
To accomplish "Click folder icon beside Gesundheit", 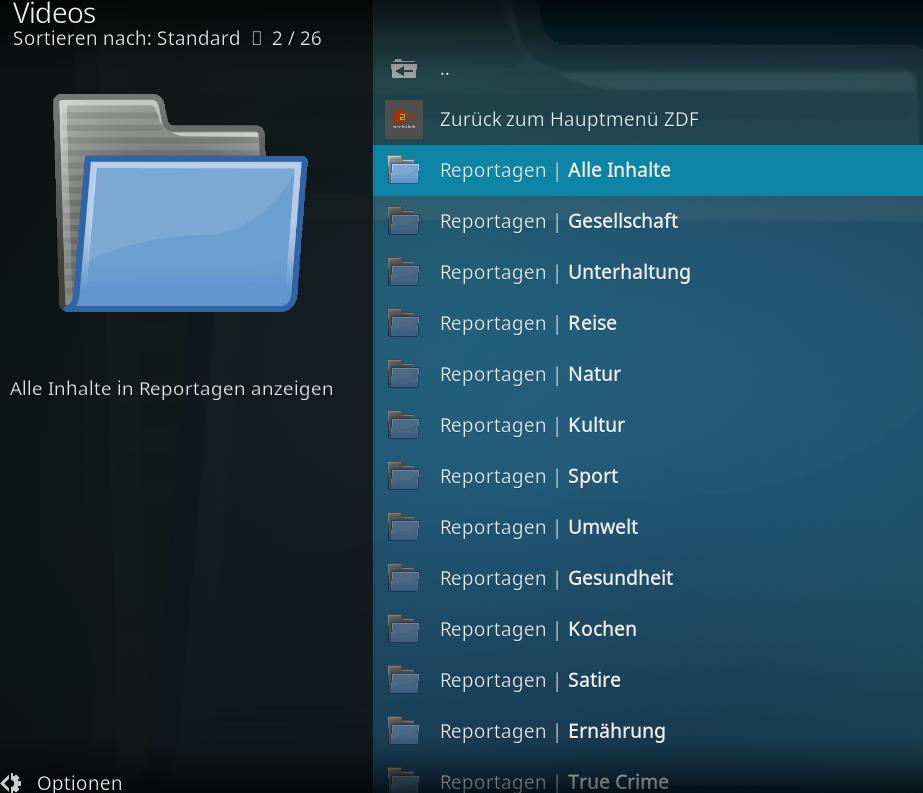I will [x=404, y=578].
